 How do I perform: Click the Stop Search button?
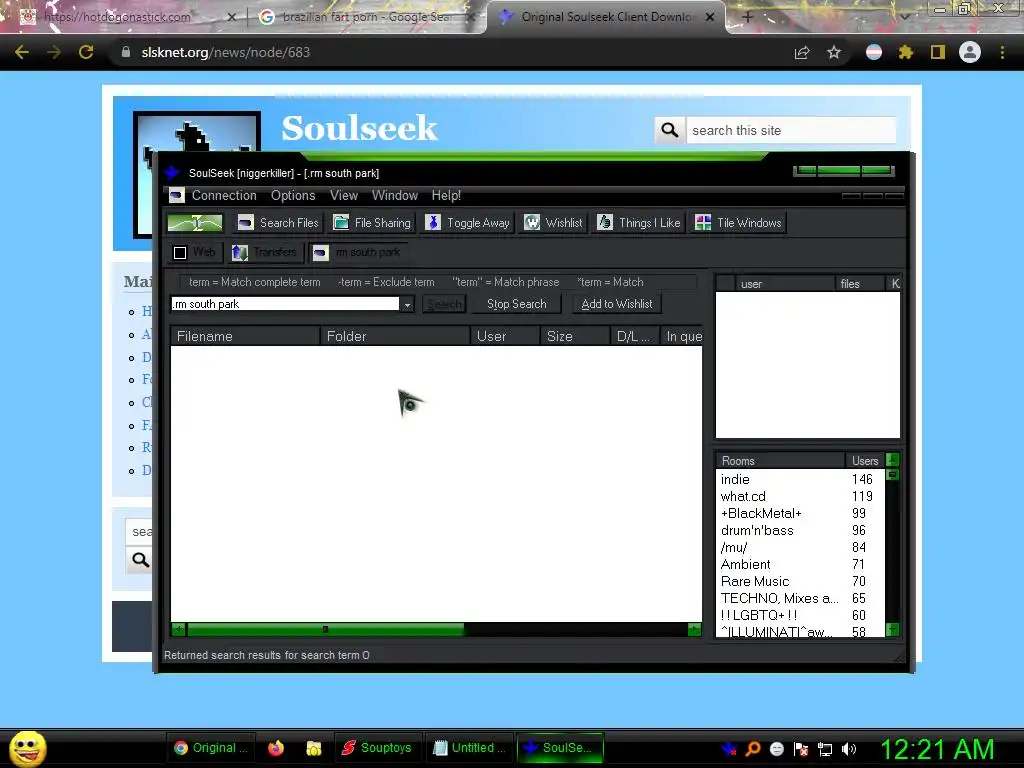pos(517,304)
